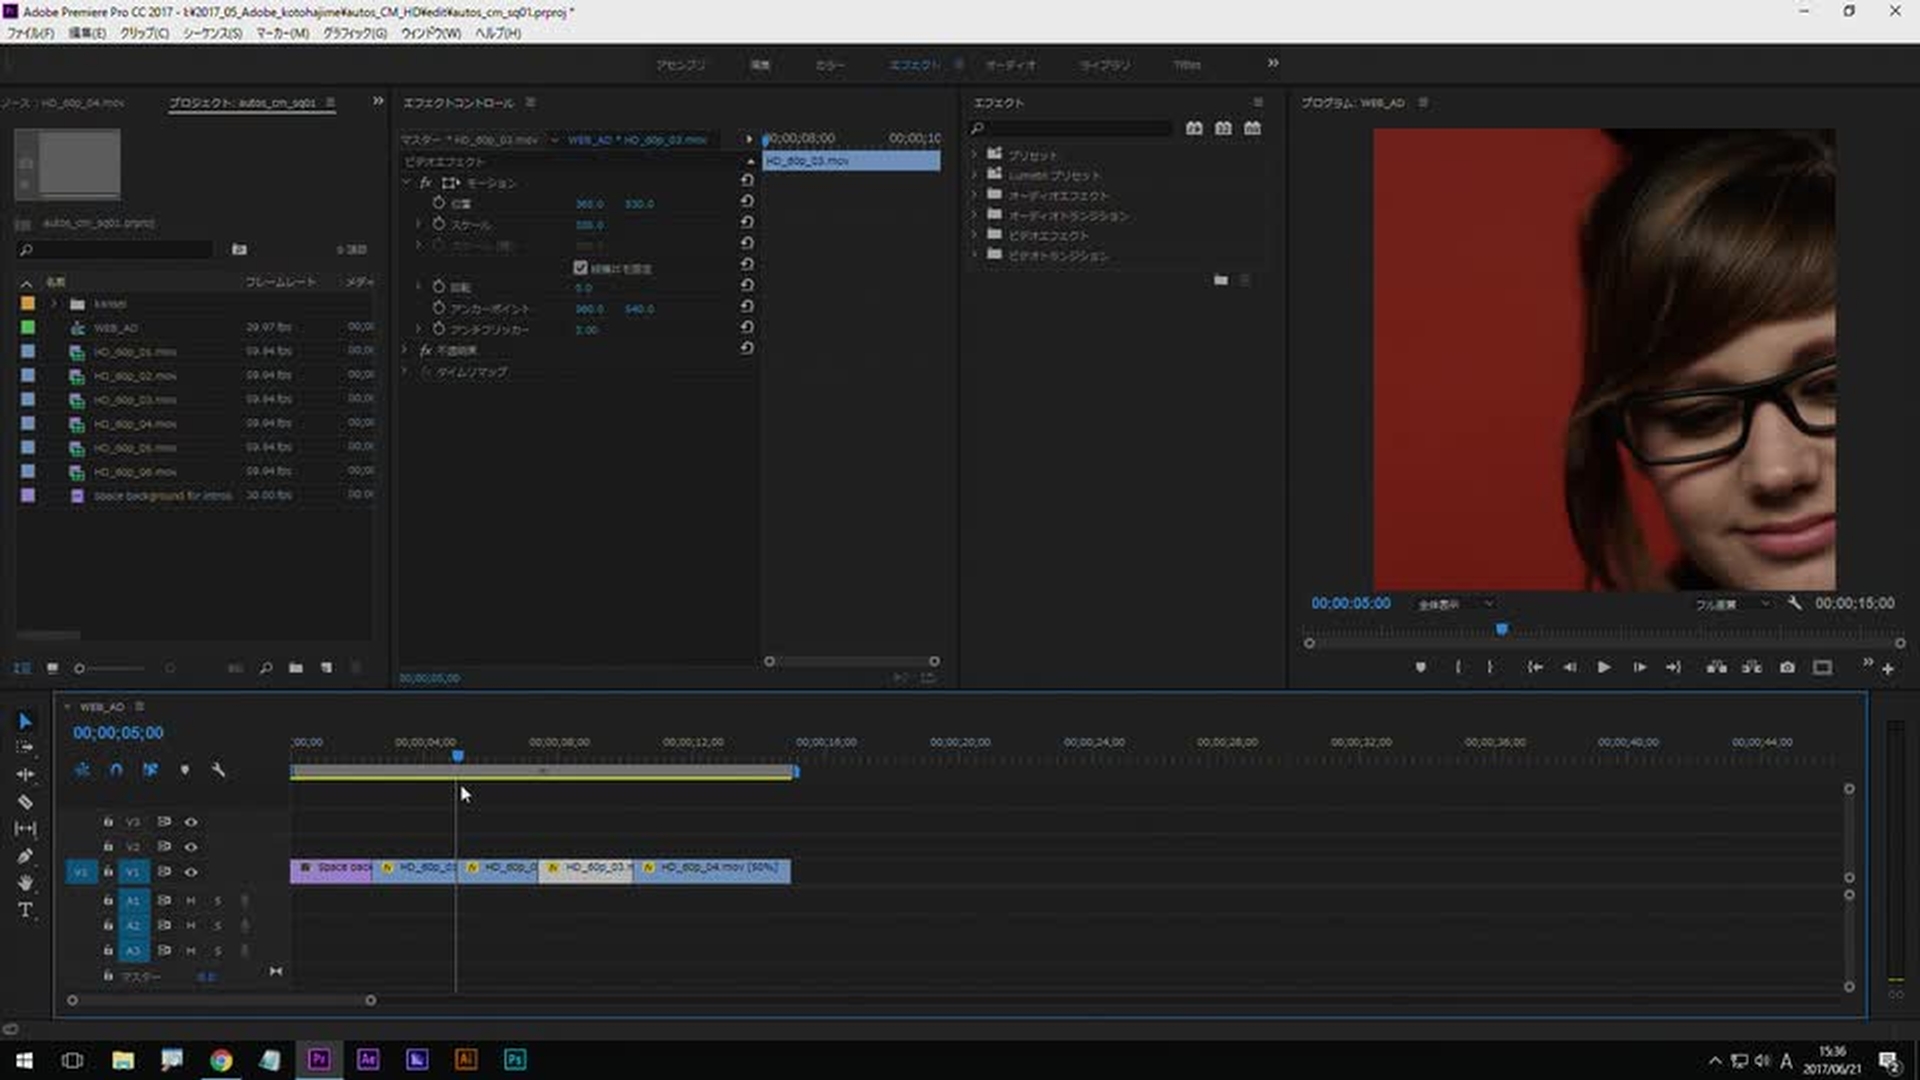Open the Sequence menu

tap(212, 33)
